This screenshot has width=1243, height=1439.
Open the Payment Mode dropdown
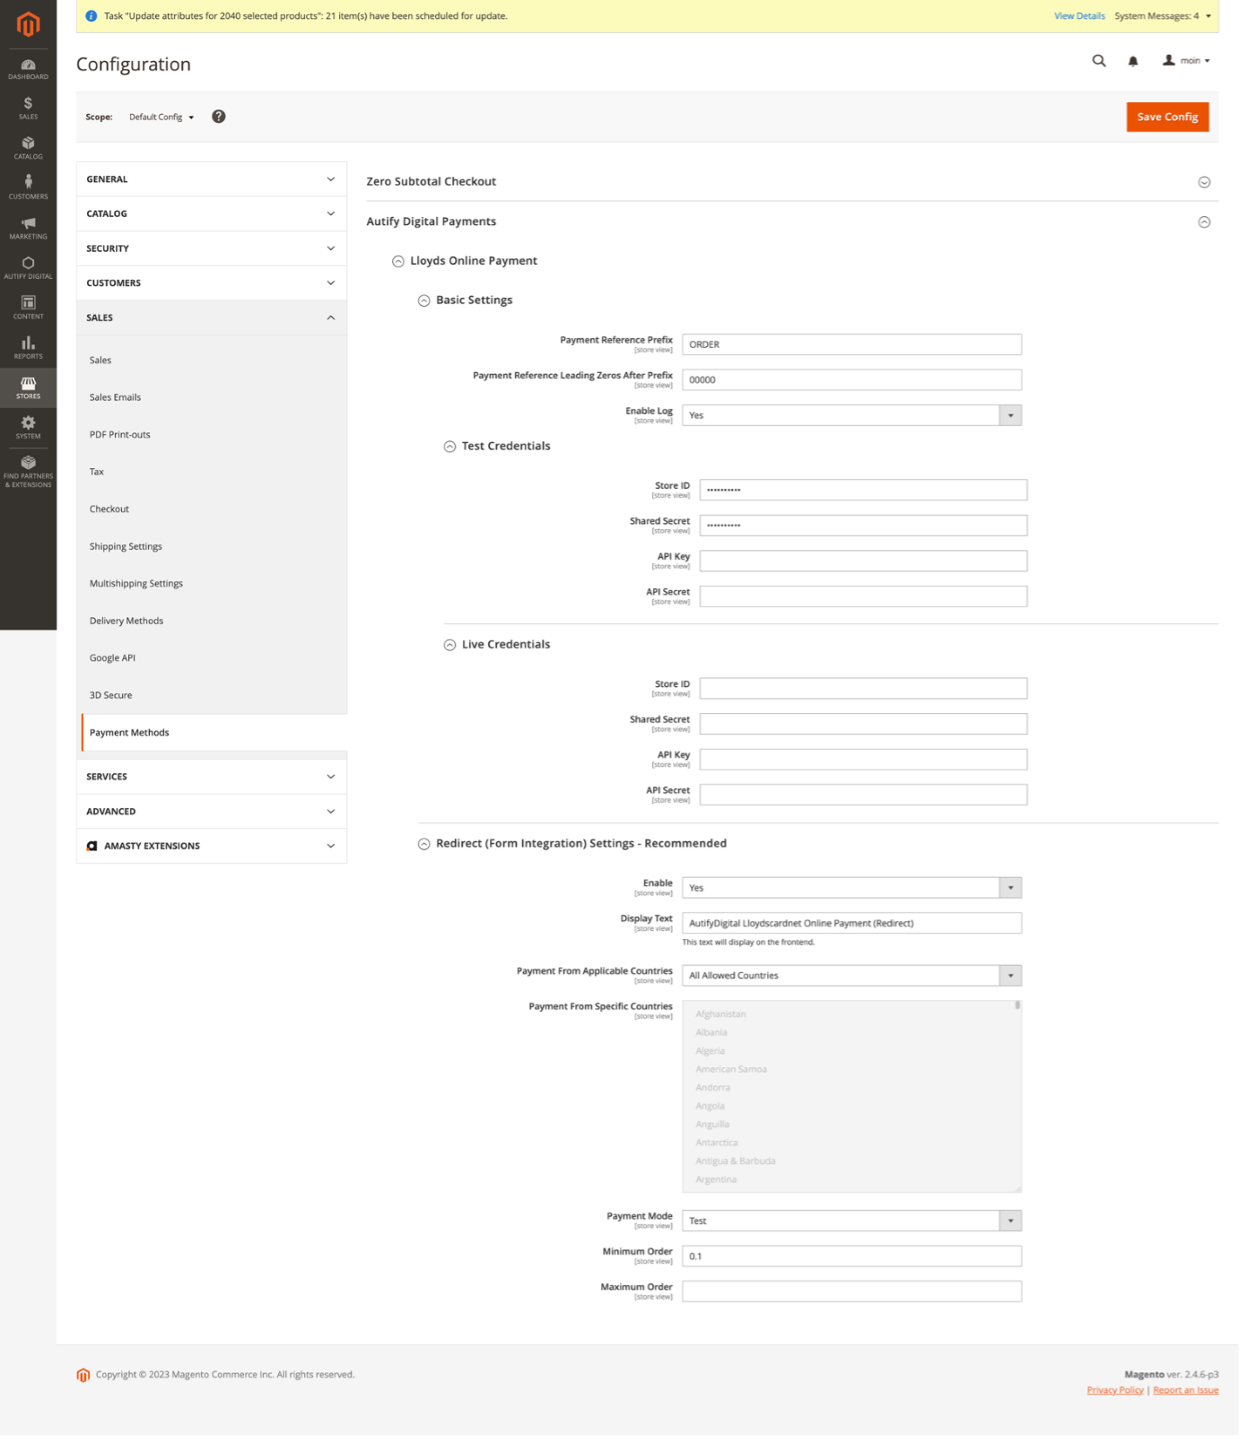851,1222
